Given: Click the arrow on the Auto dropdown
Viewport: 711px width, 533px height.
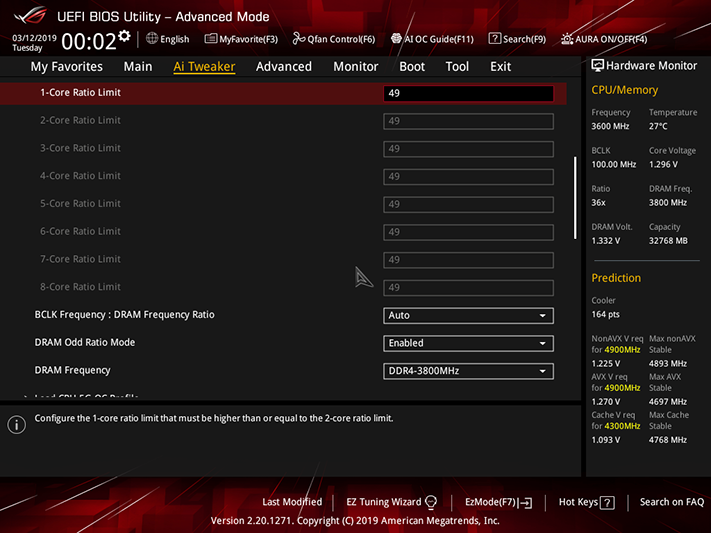Looking at the screenshot, I should 542,316.
